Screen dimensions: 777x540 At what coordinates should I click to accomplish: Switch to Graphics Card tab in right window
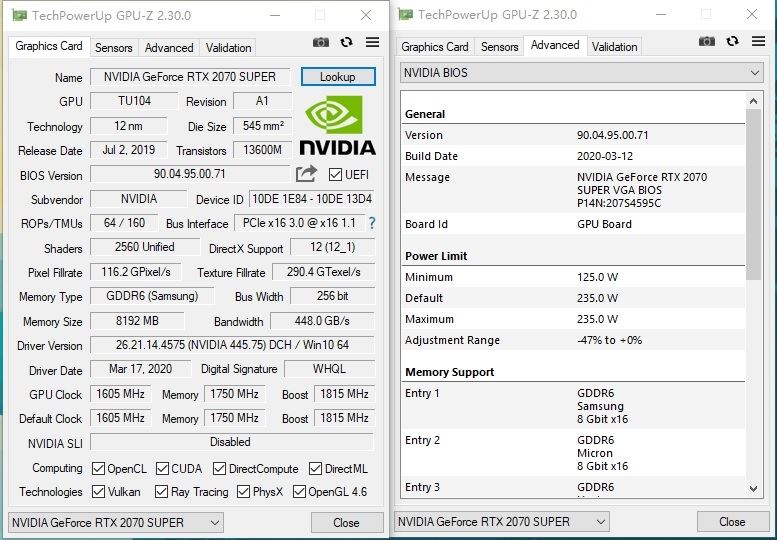pos(435,47)
